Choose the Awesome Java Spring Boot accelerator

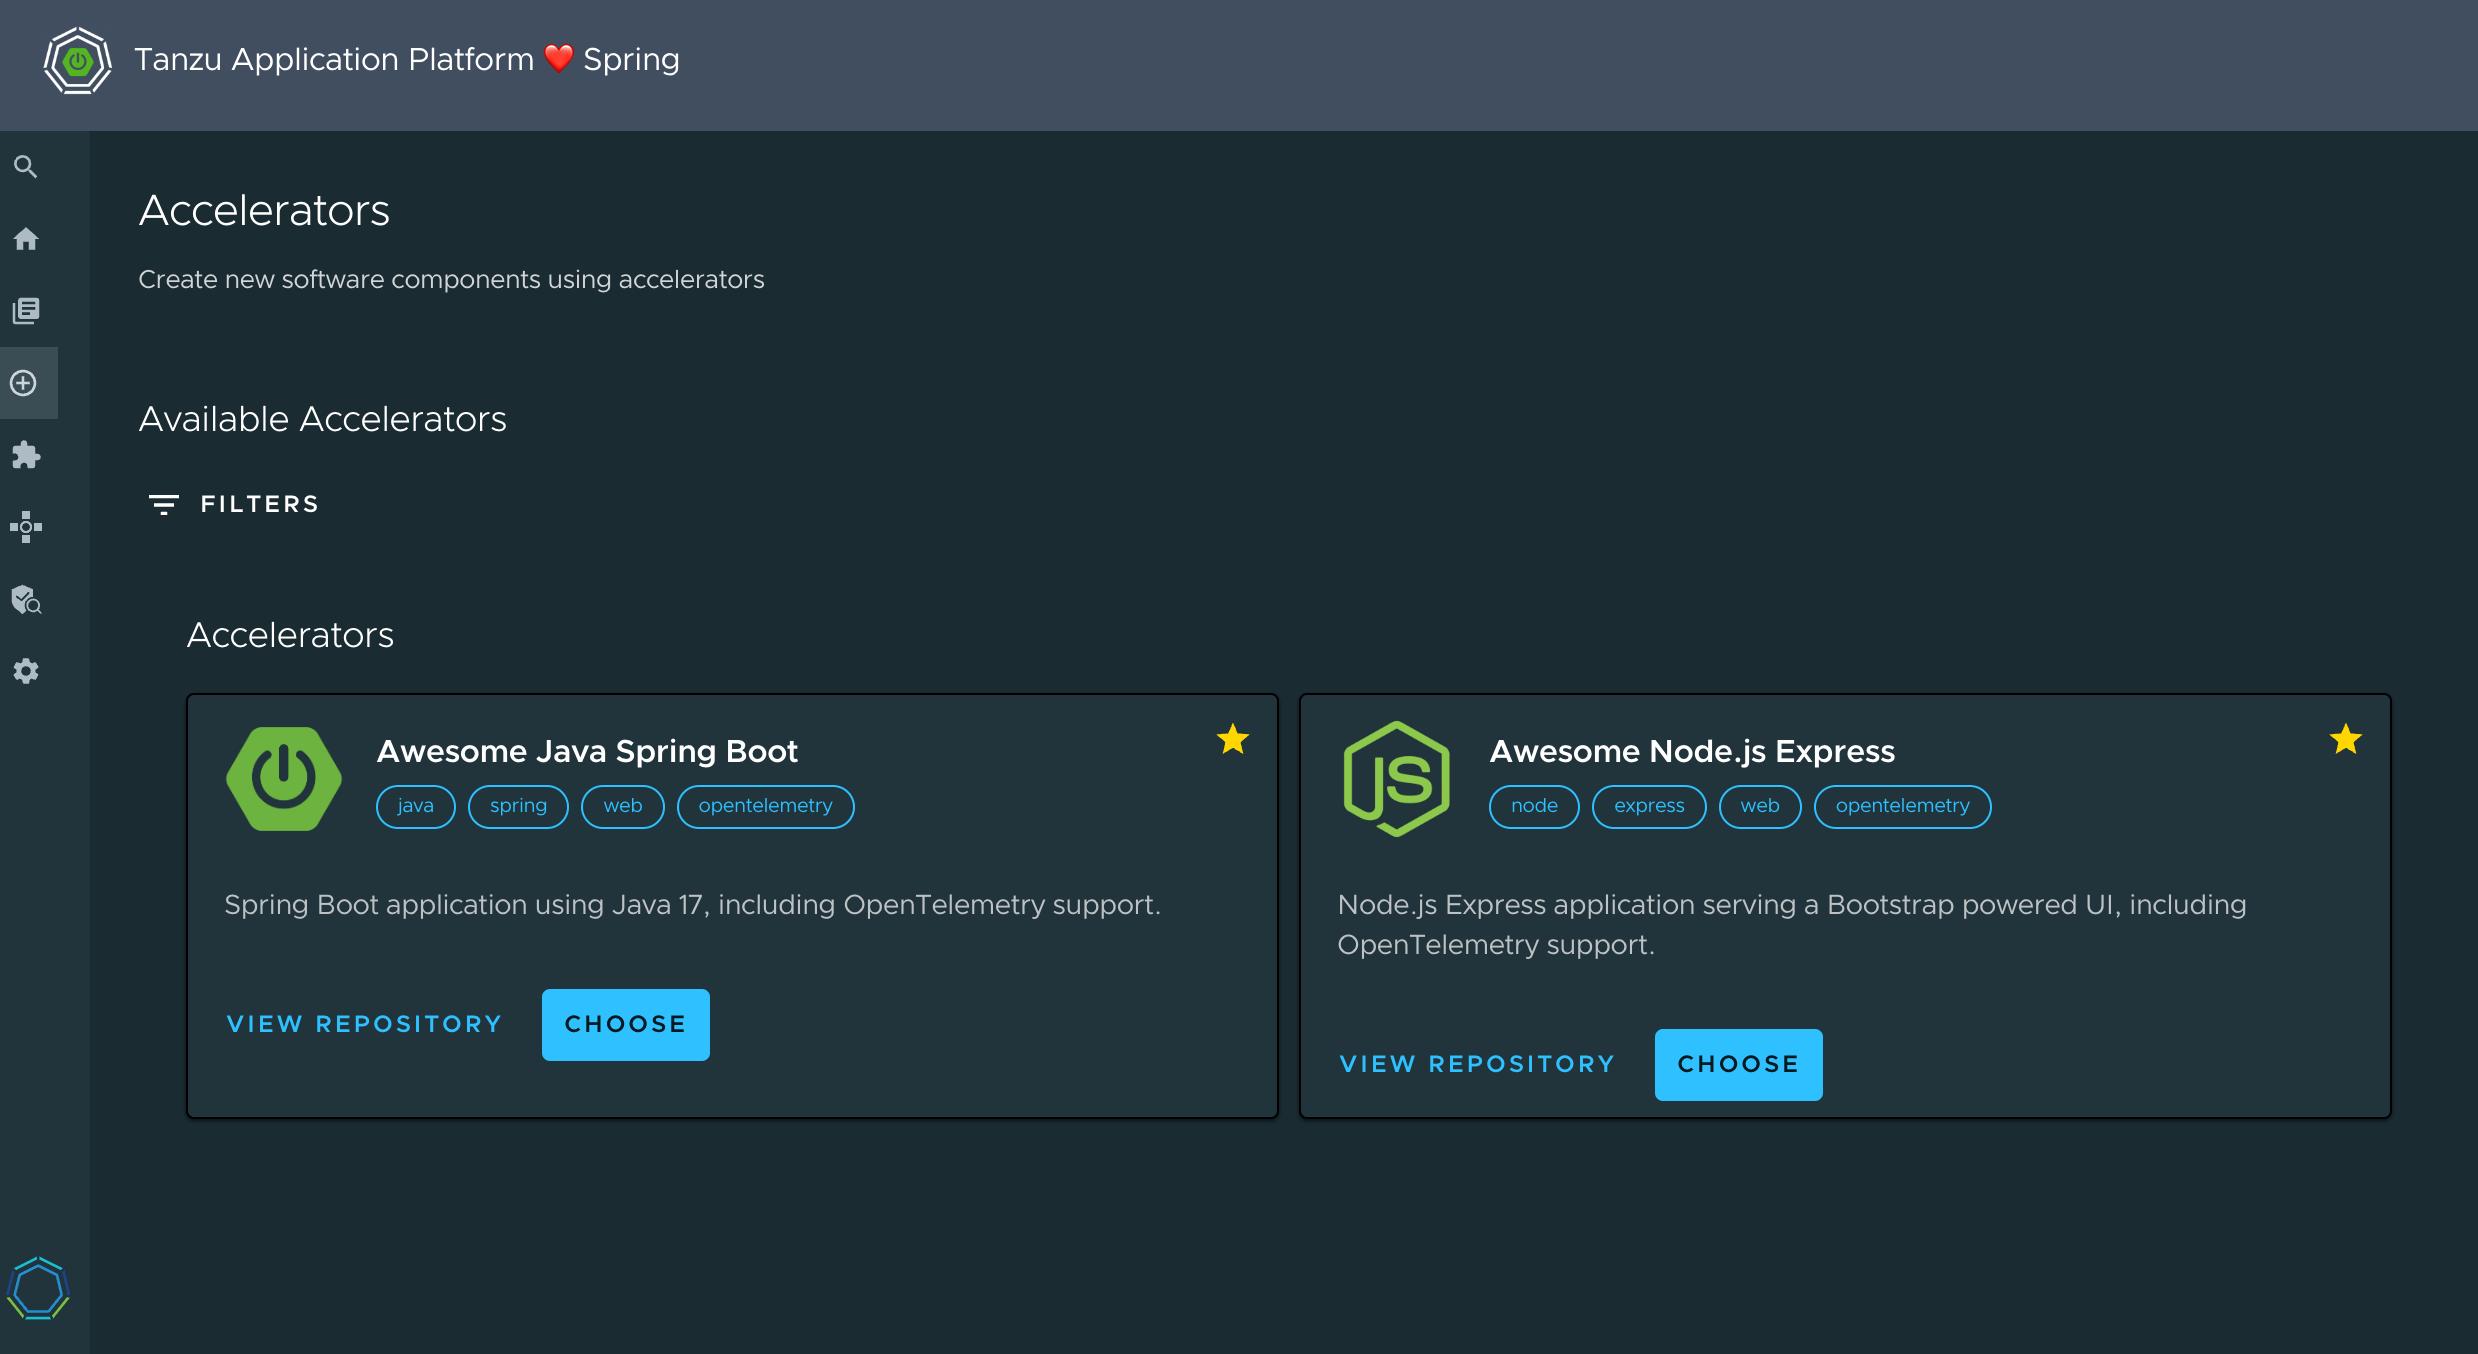(x=625, y=1024)
